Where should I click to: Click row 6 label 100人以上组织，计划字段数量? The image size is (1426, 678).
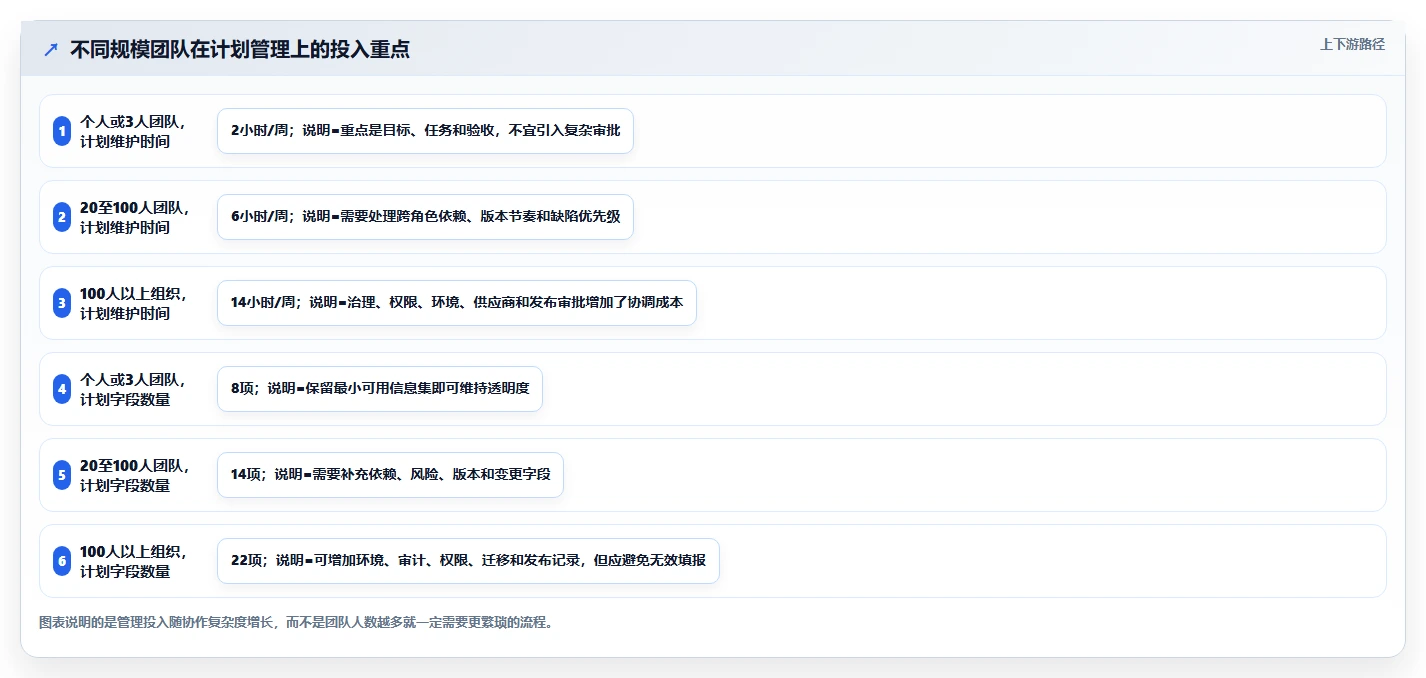point(133,561)
